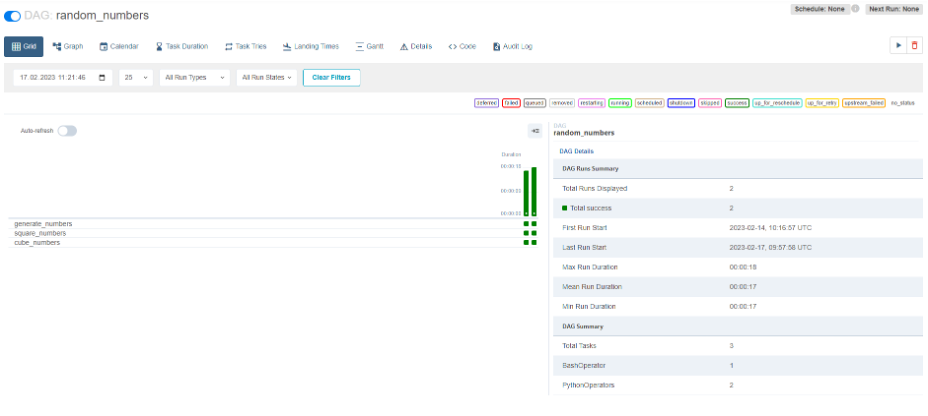Open the Graph view tab
Image resolution: width=928 pixels, height=416 pixels.
pyautogui.click(x=67, y=46)
